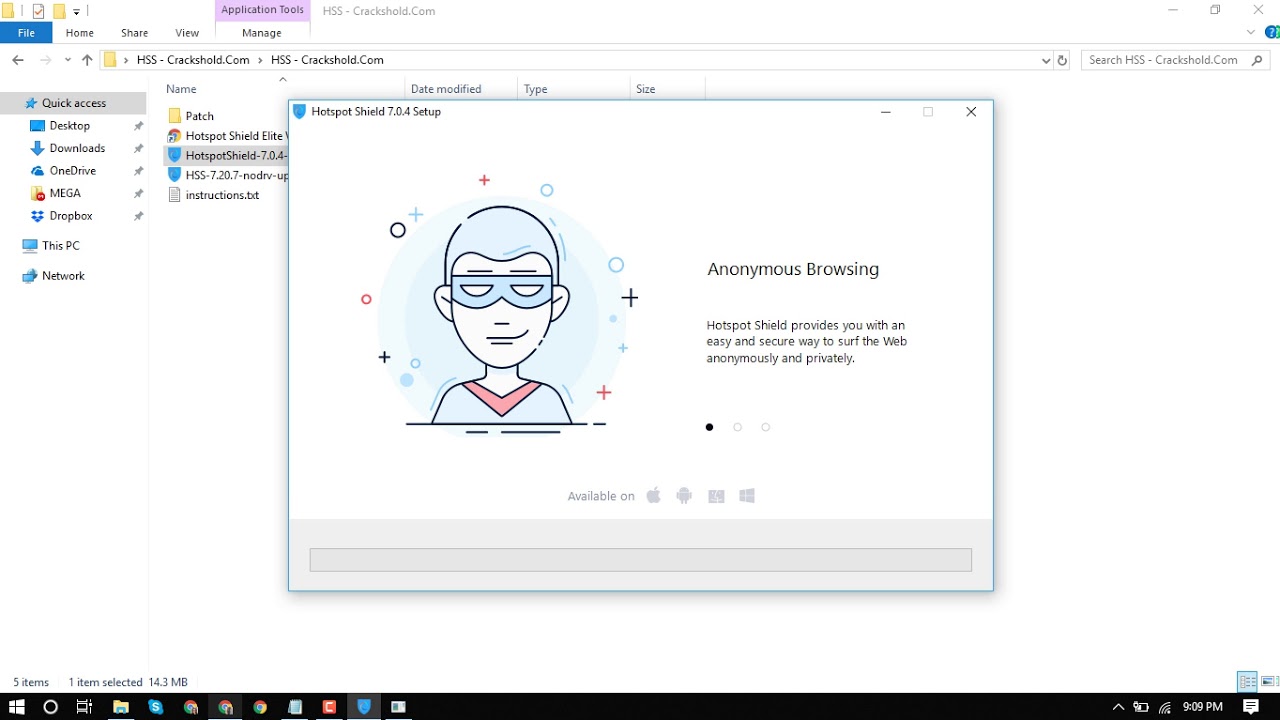Open Wi-Fi network tray icon
Image resolution: width=1280 pixels, height=720 pixels.
point(1165,707)
